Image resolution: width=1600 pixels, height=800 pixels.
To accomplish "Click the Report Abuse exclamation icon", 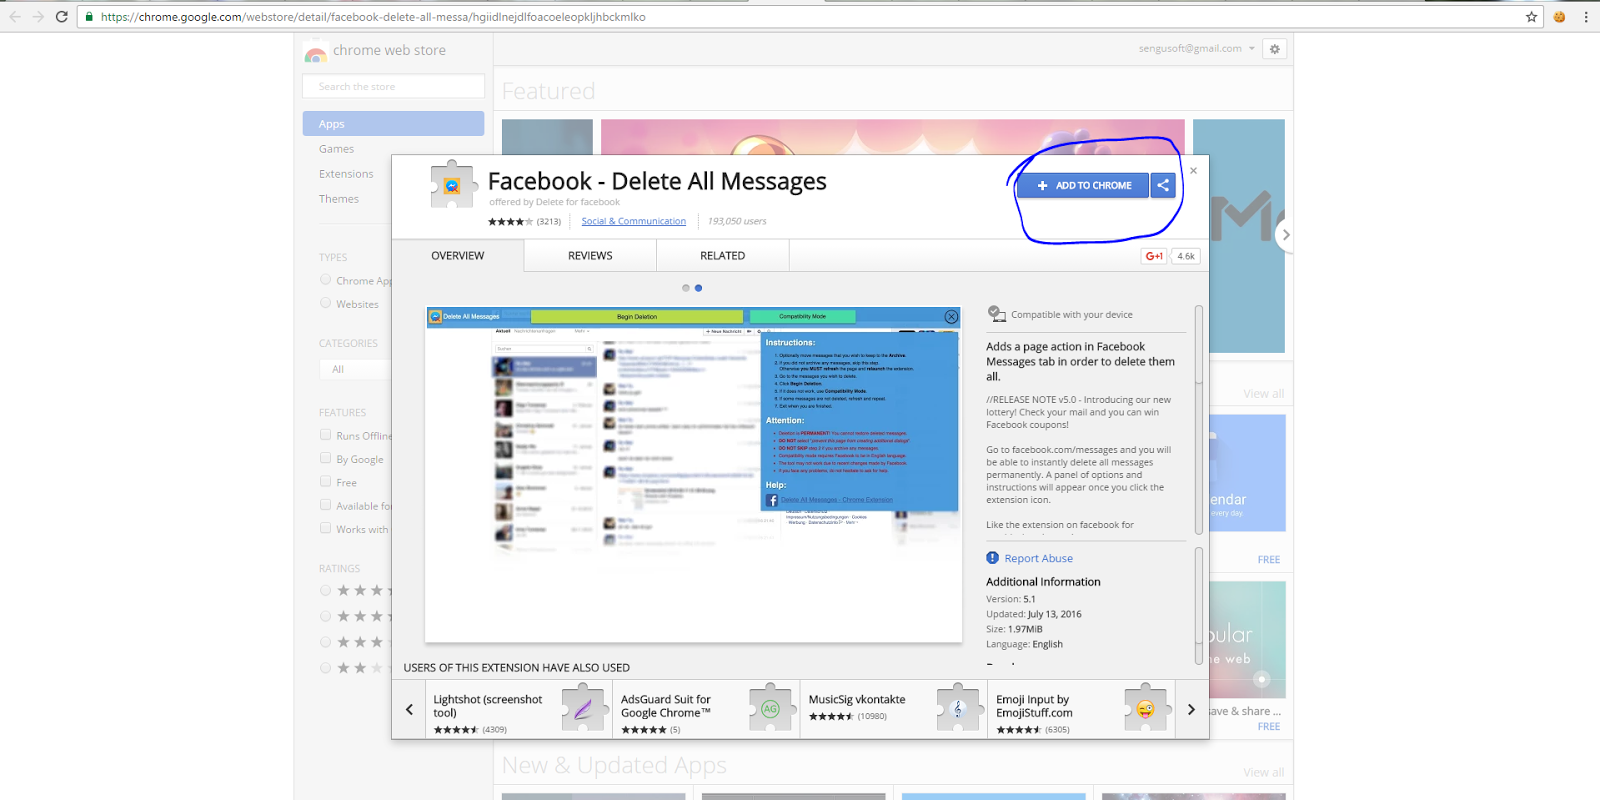I will coord(992,558).
